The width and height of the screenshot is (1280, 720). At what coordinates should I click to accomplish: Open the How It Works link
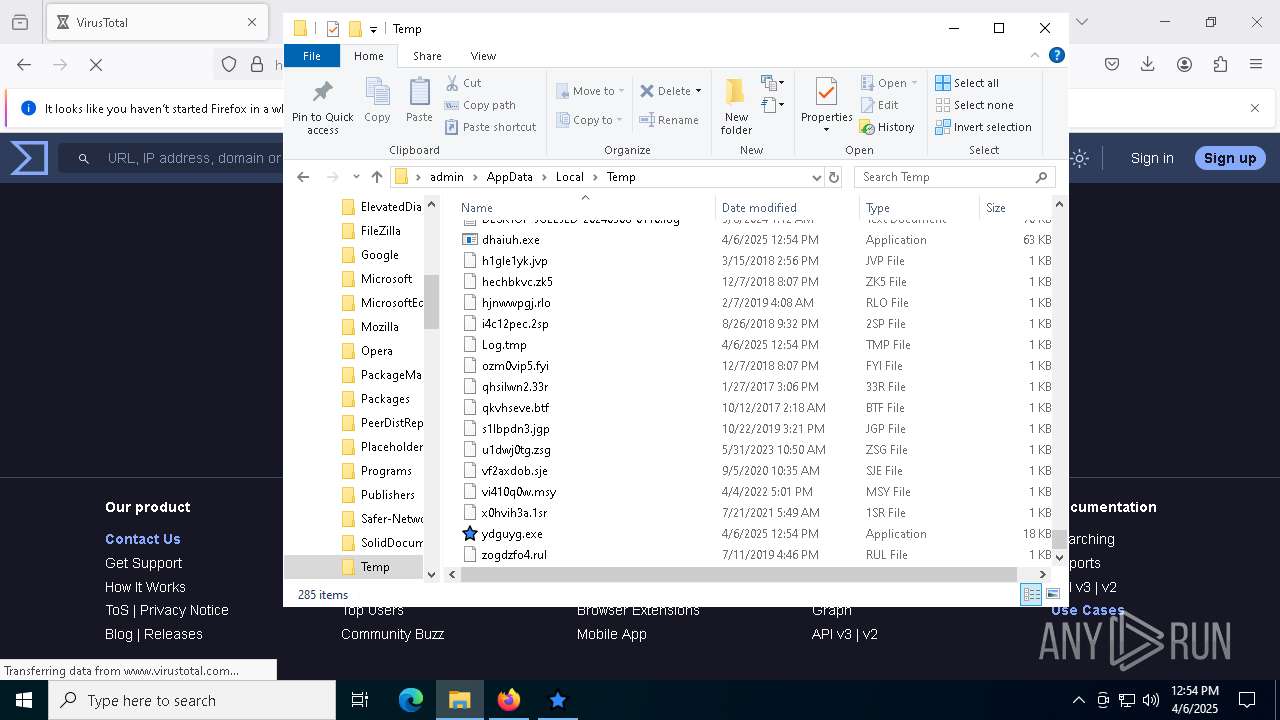[x=145, y=587]
